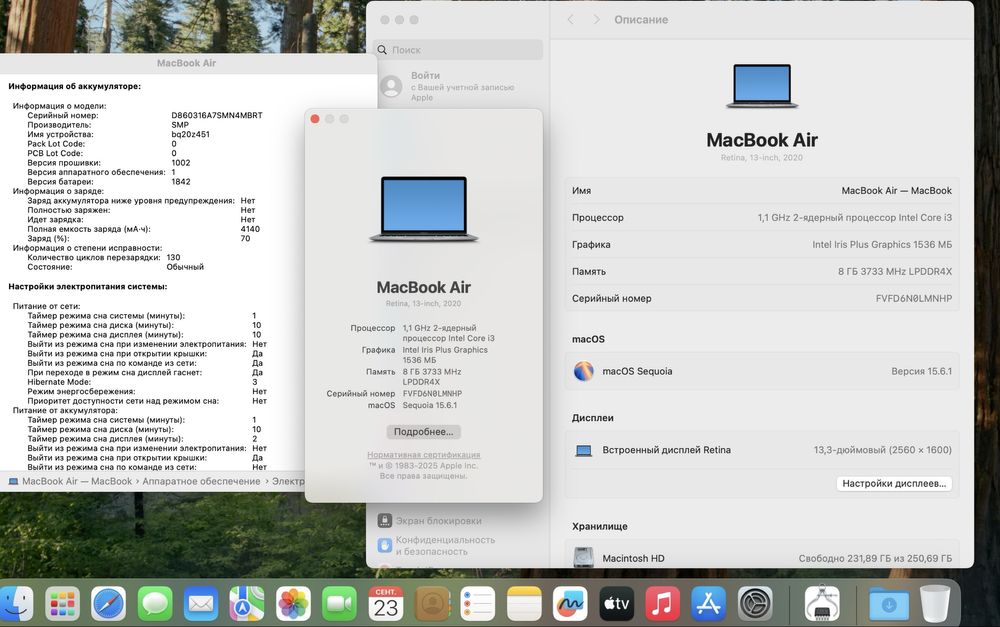Click the Macintosh HD drive icon
This screenshot has height=627, width=1000.
click(x=584, y=557)
